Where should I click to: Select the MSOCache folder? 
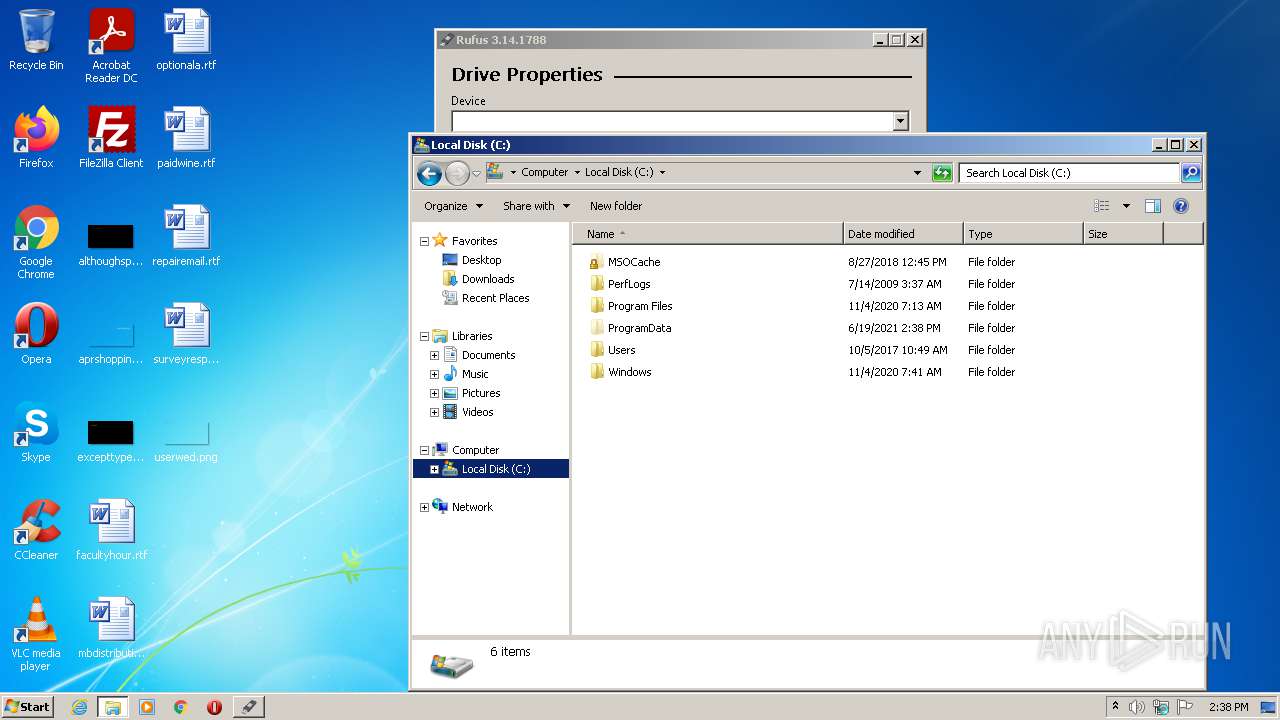634,262
